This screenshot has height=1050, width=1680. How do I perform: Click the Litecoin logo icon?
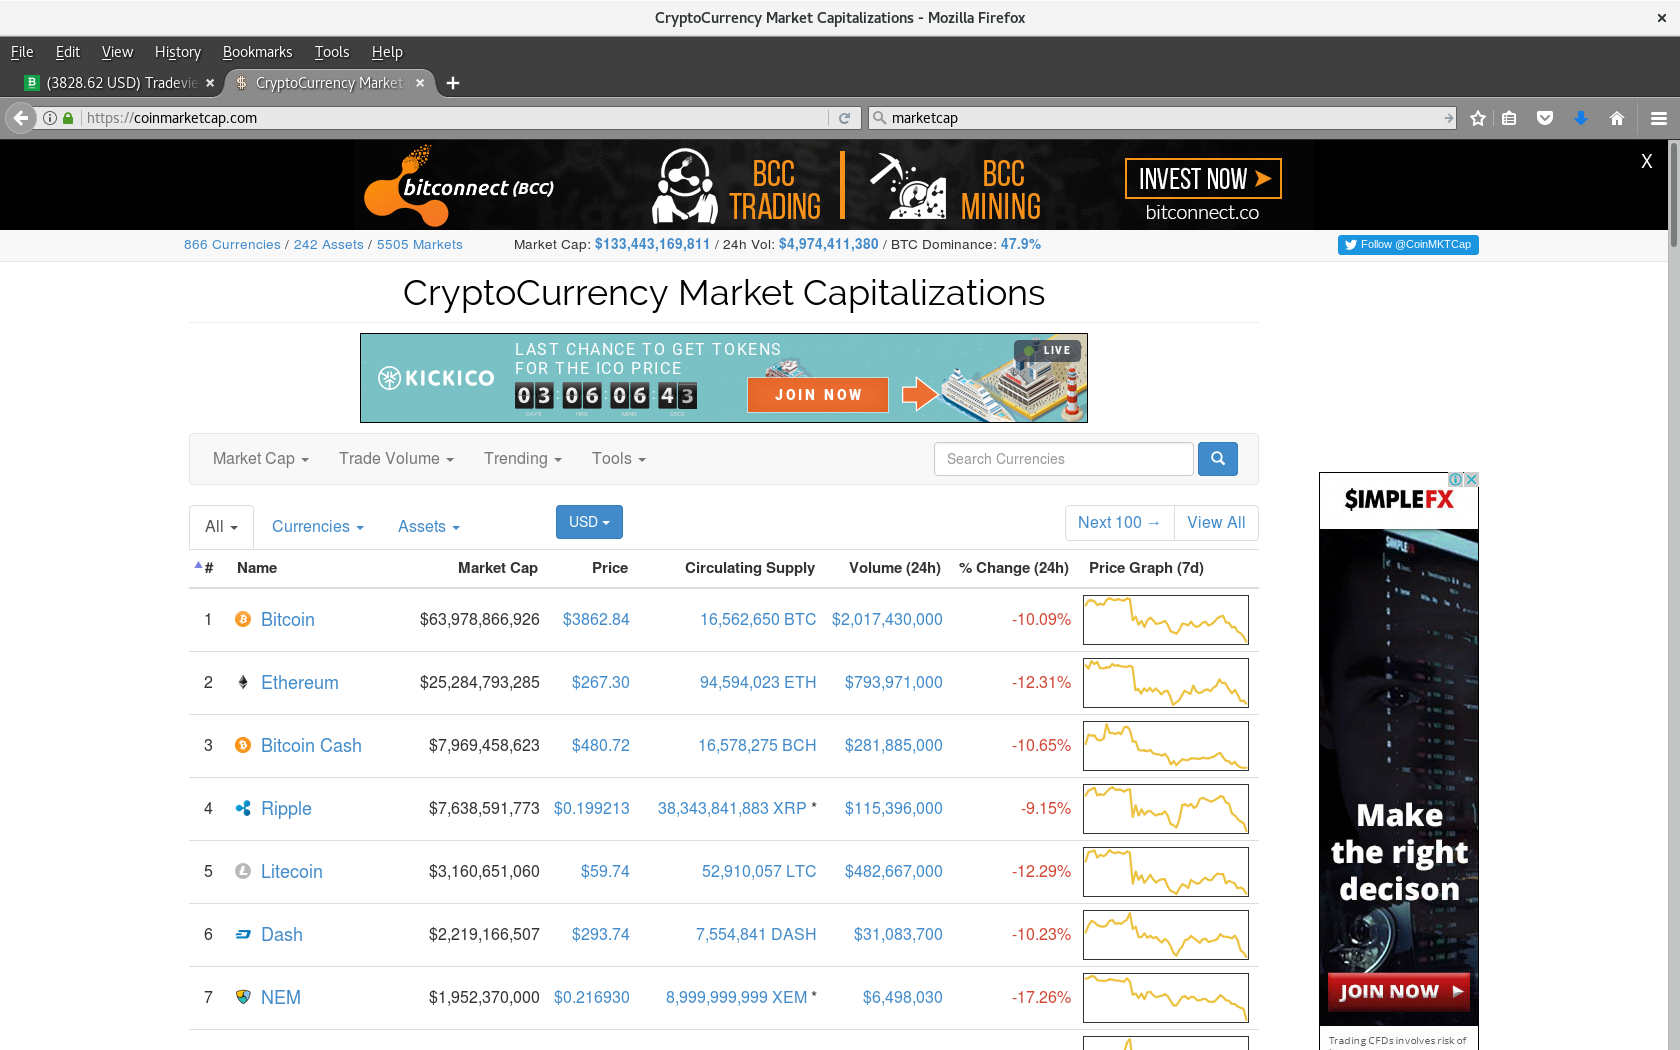(243, 871)
